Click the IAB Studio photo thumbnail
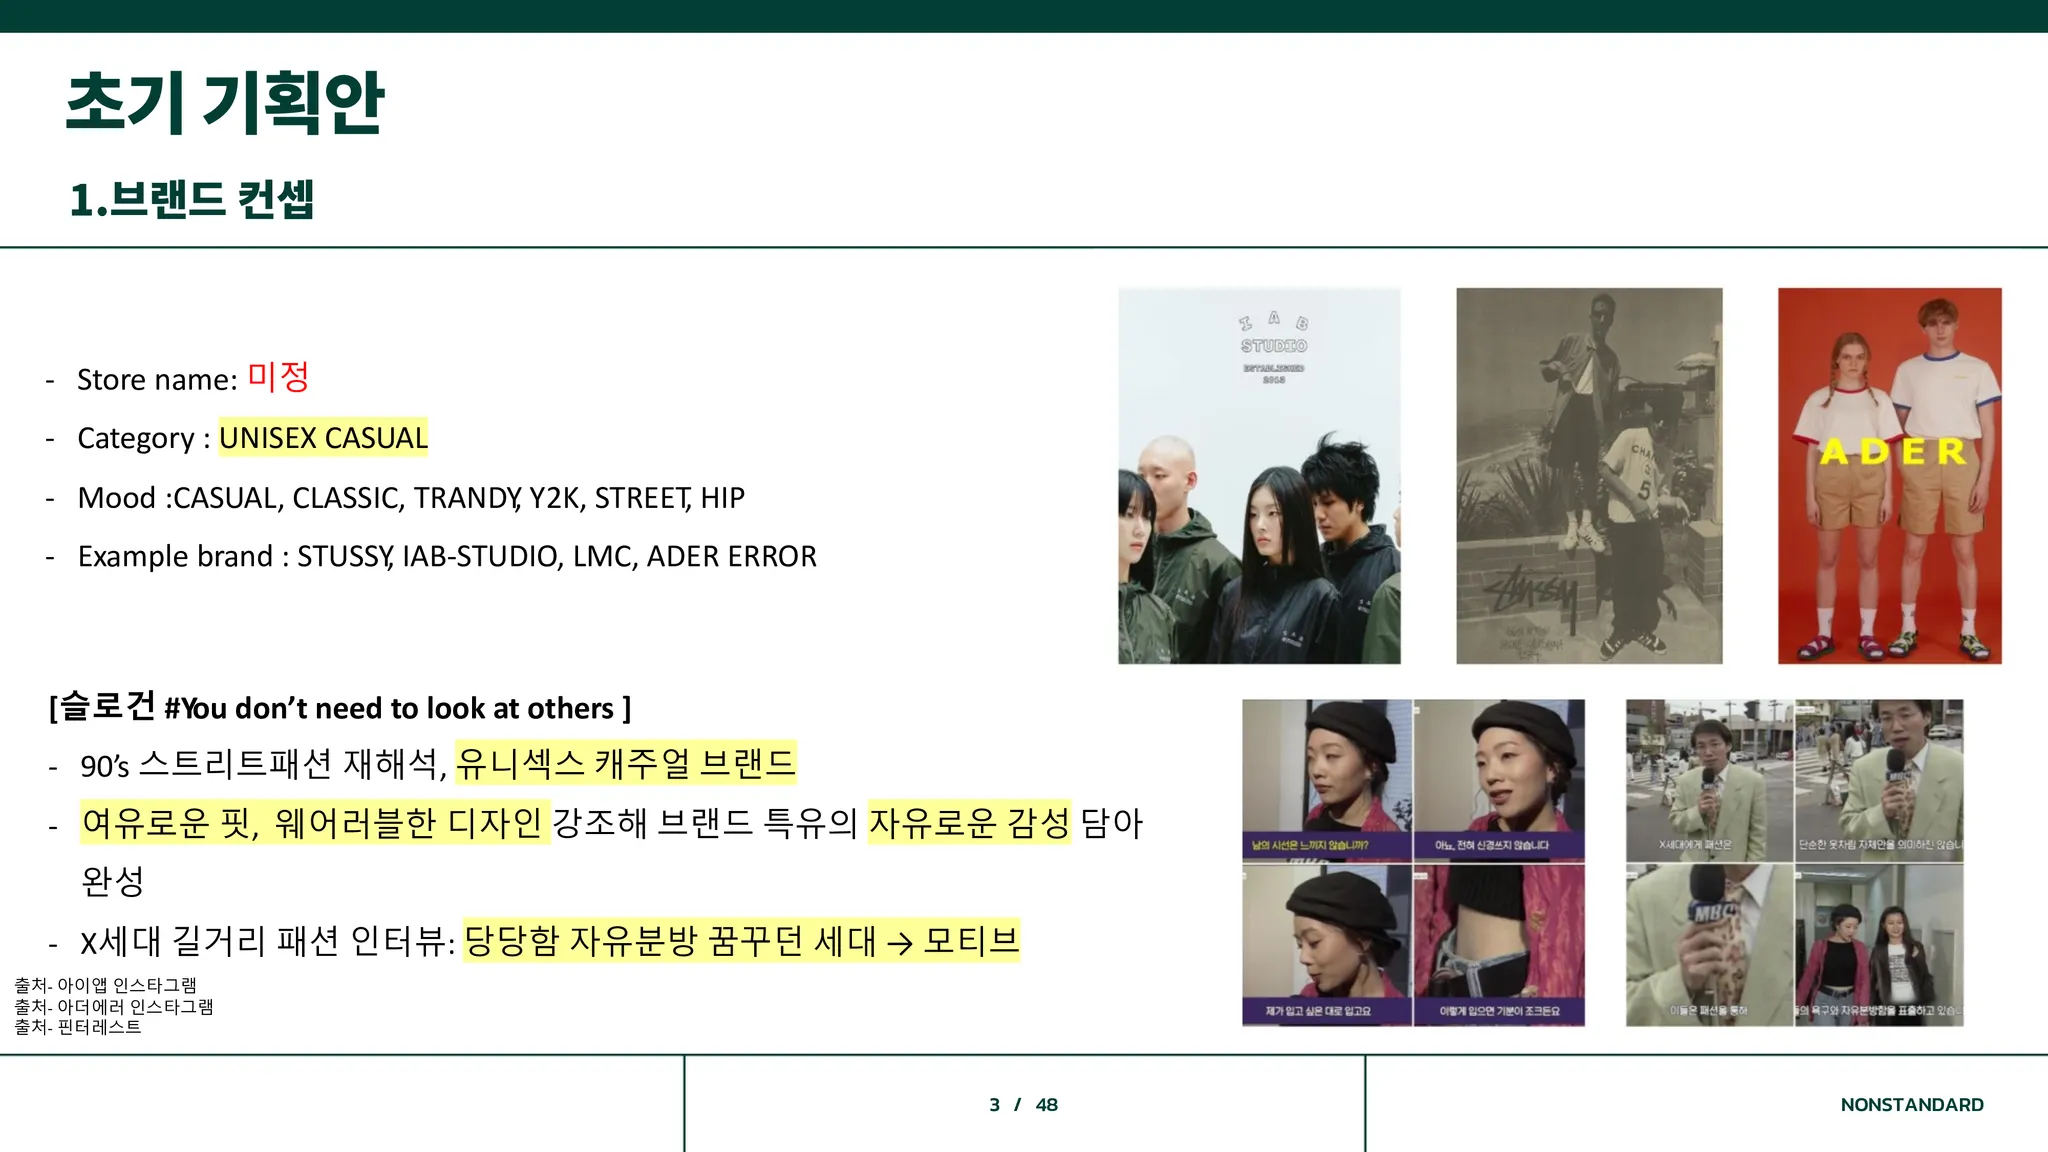The height and width of the screenshot is (1152, 2048). coord(1259,476)
